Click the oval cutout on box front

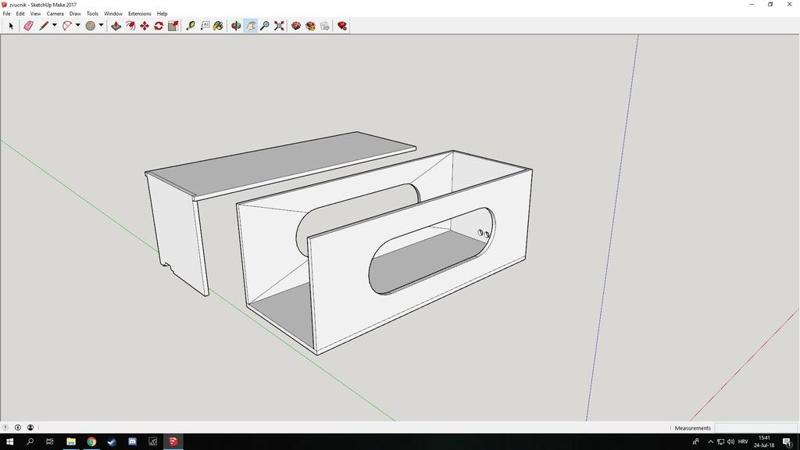431,251
